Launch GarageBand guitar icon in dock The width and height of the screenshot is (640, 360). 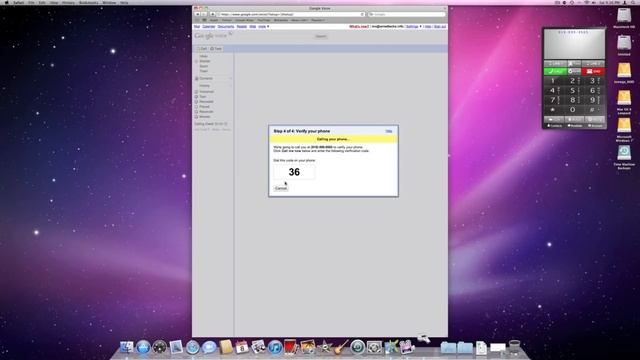341,347
